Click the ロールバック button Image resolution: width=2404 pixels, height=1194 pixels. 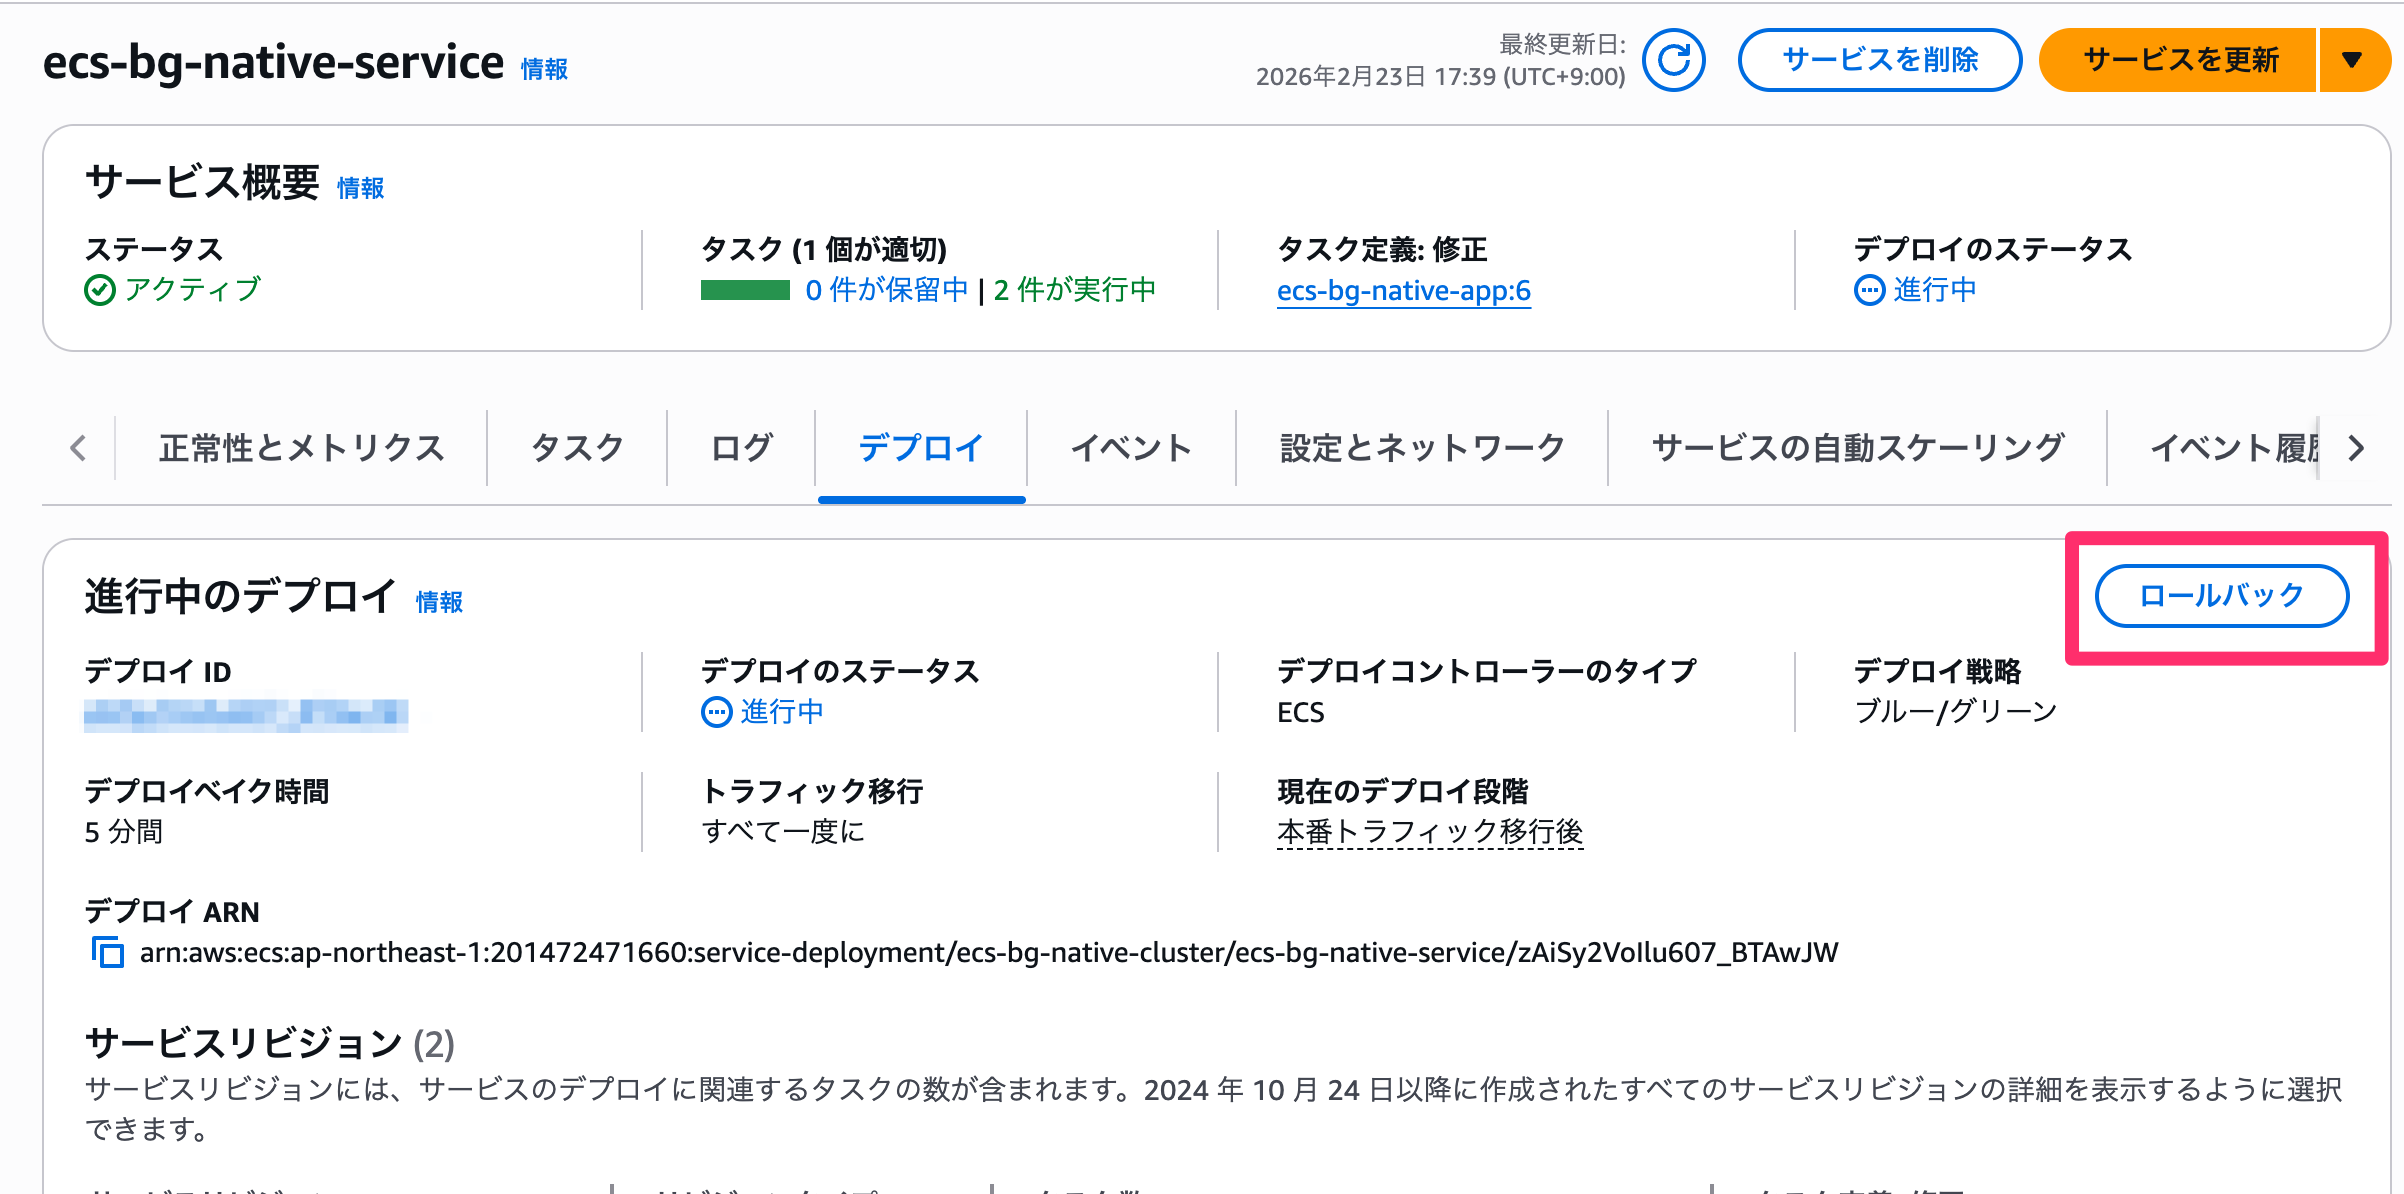click(x=2221, y=594)
